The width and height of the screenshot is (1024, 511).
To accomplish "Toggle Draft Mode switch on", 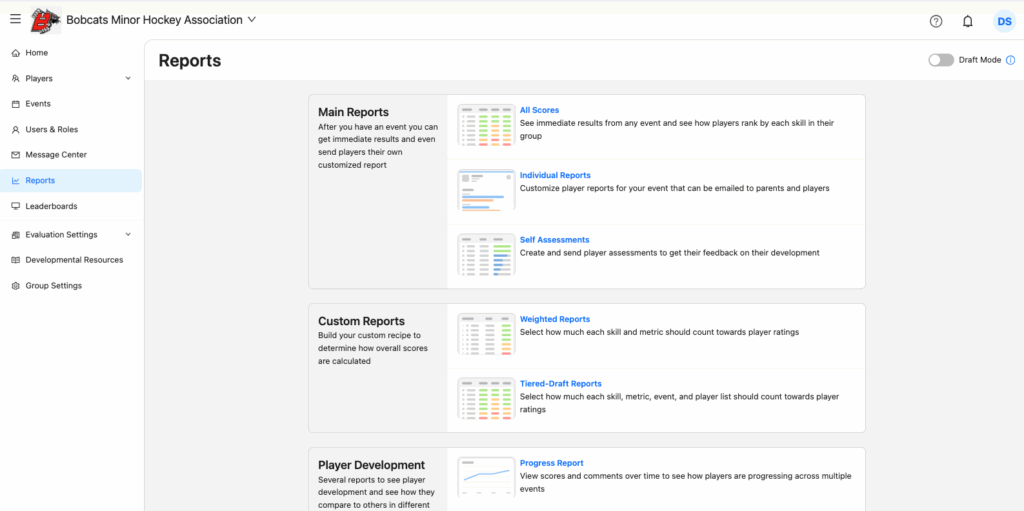I will pos(941,60).
